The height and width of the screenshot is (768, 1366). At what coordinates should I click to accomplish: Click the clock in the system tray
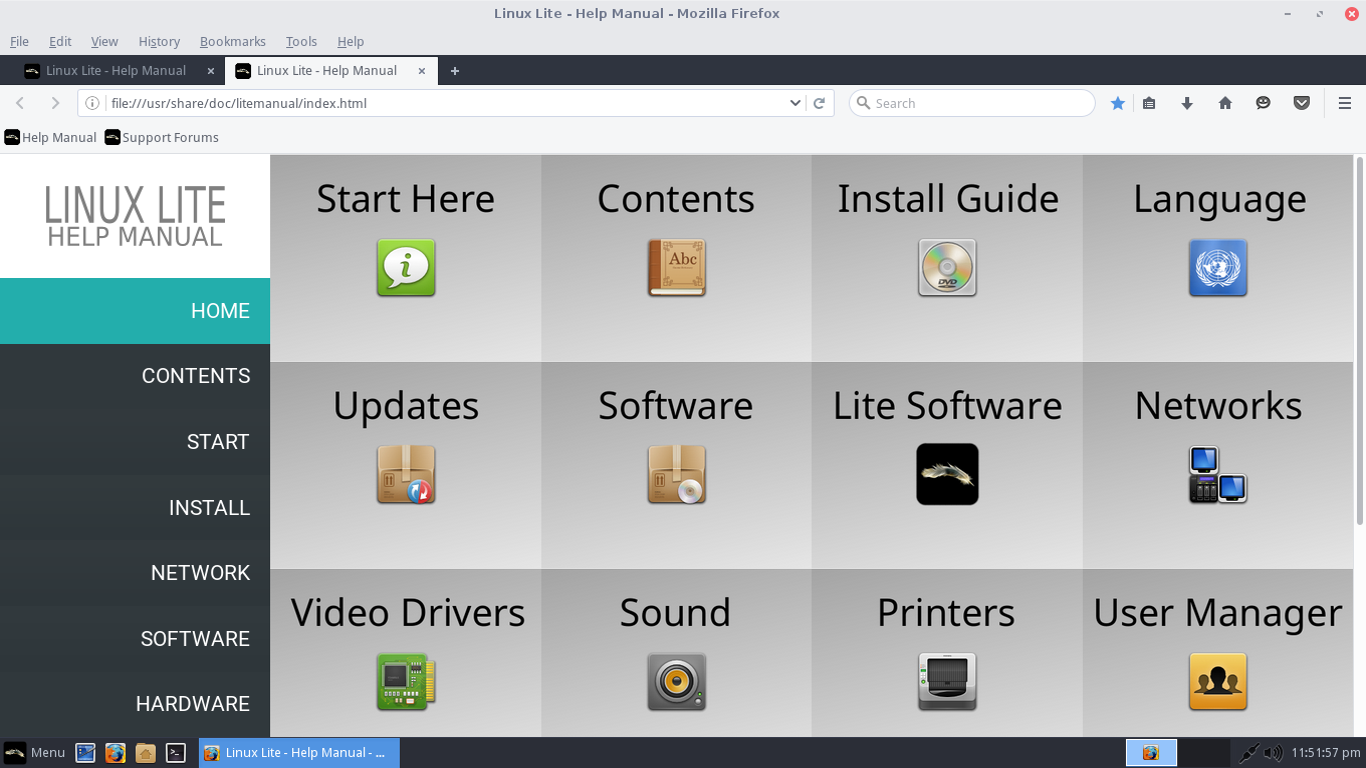[x=1324, y=752]
